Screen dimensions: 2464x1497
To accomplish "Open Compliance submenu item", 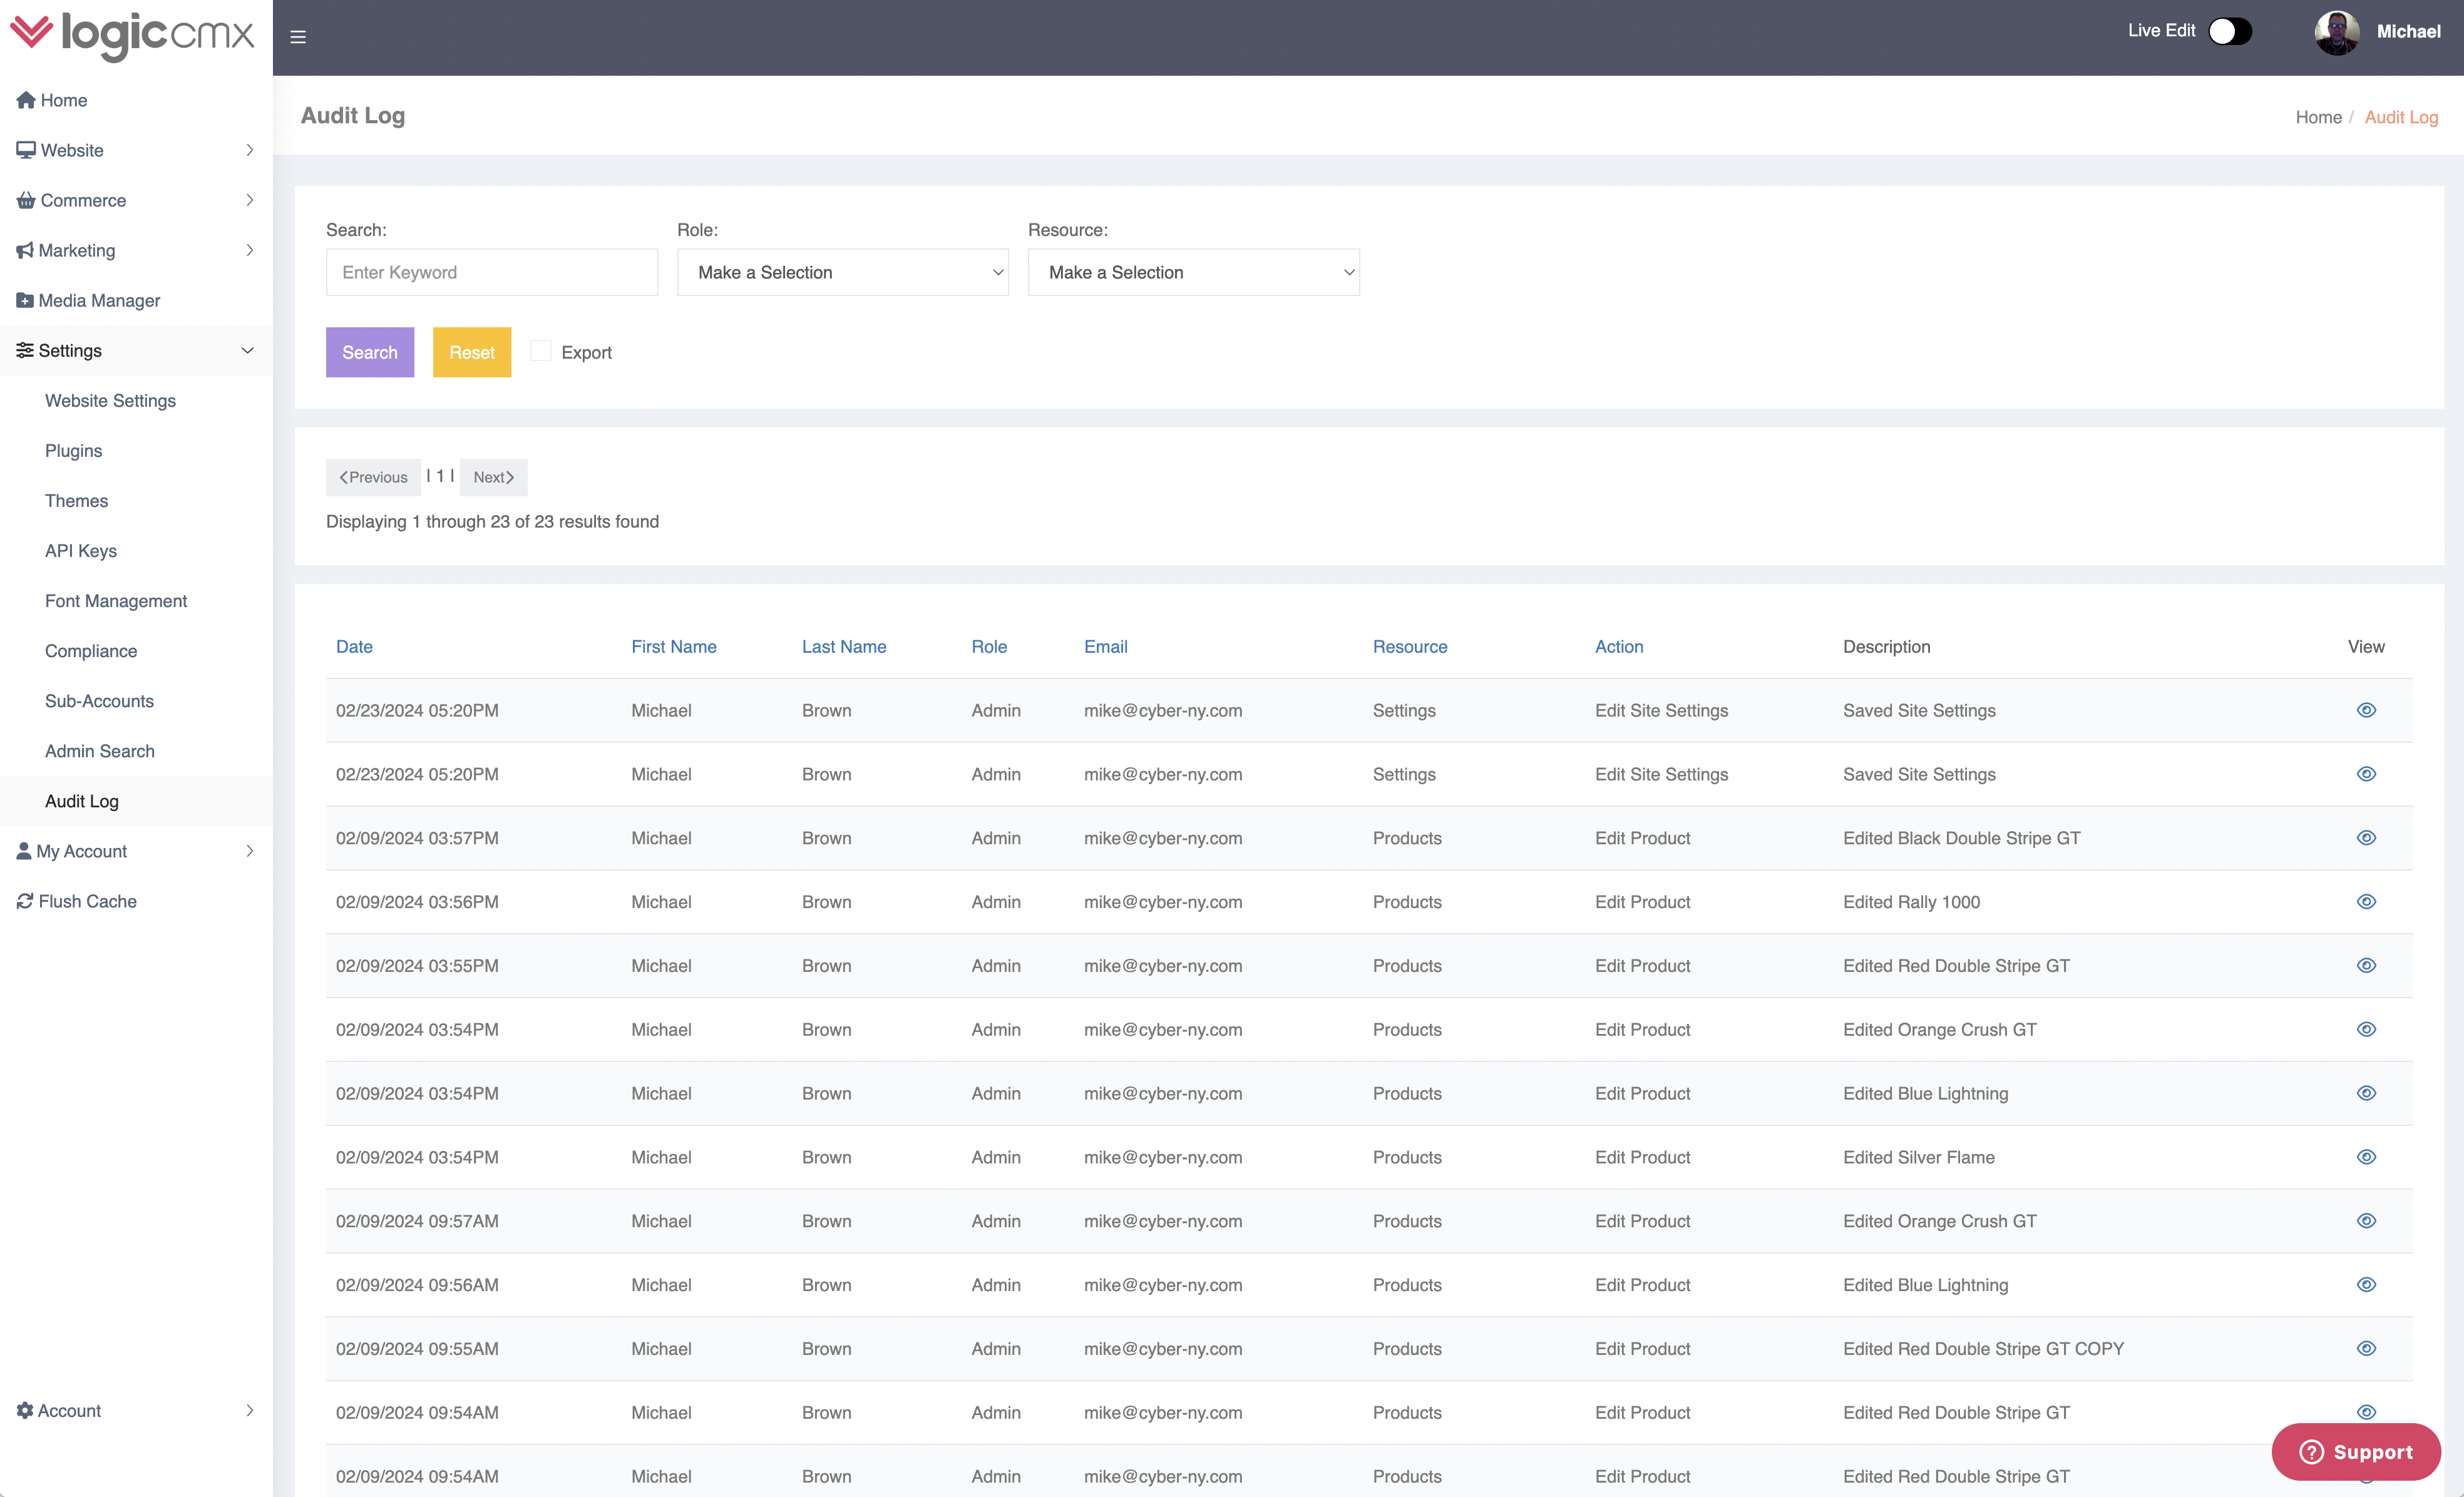I will (x=91, y=651).
